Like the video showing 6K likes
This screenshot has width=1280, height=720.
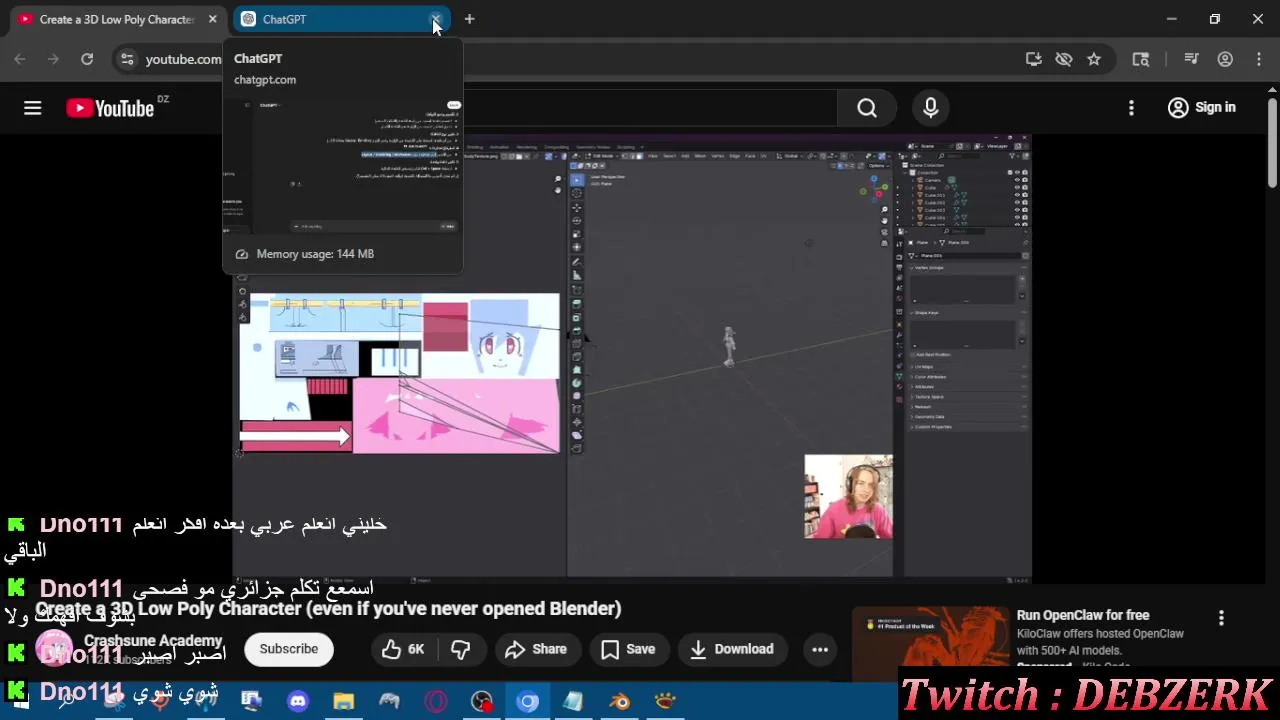[x=403, y=649]
